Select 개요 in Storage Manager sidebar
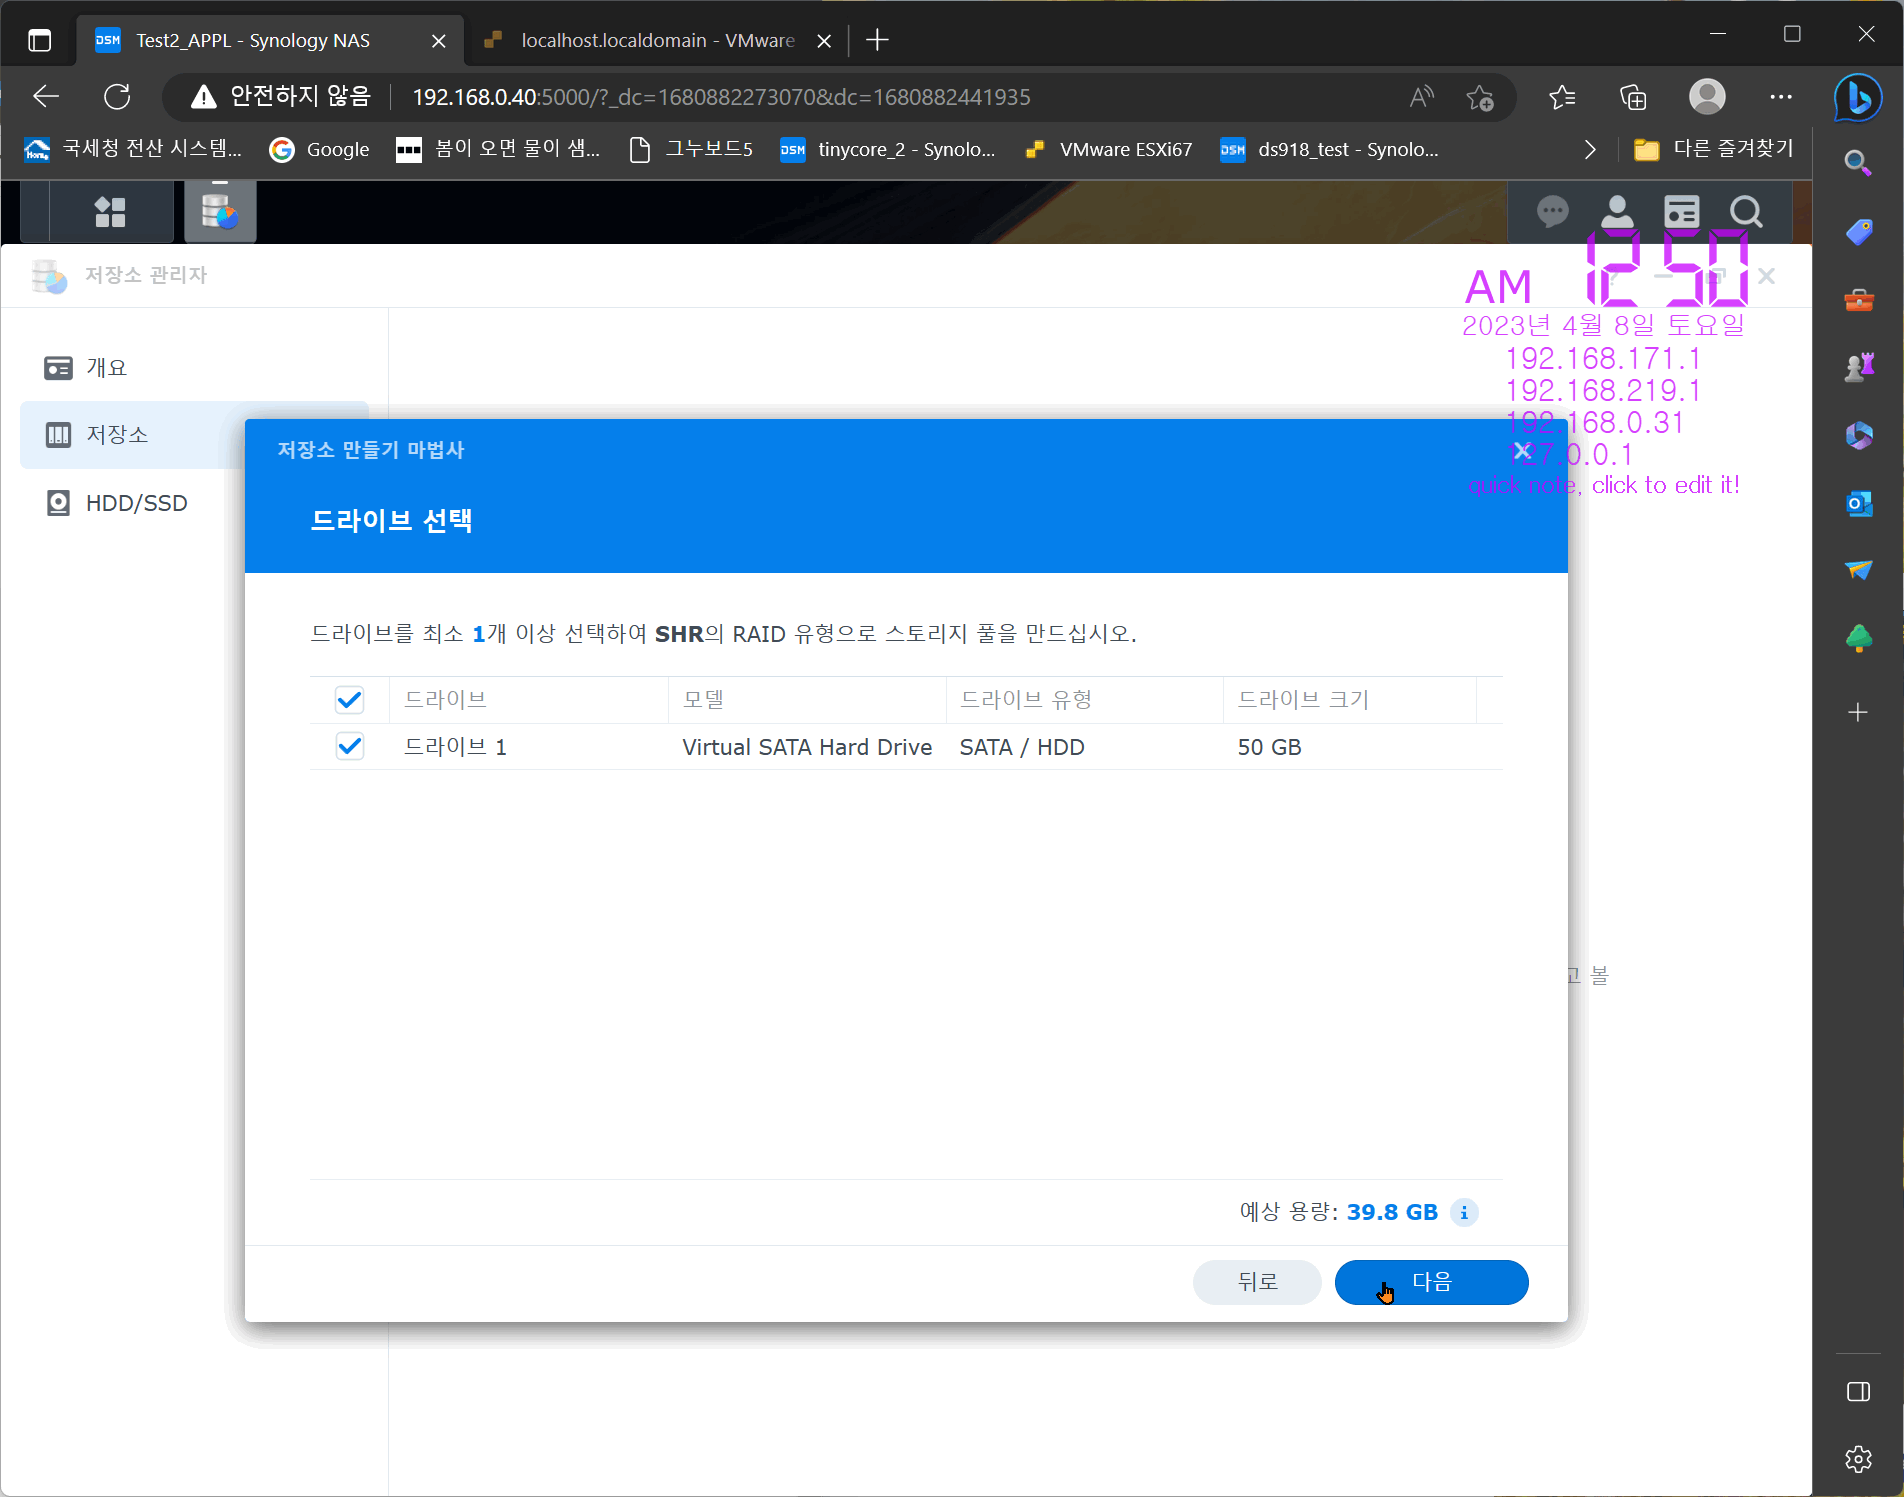Viewport: 1904px width, 1497px height. point(194,368)
